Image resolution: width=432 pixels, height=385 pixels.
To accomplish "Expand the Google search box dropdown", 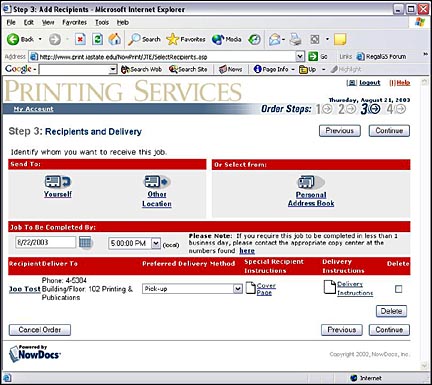I will (113, 69).
